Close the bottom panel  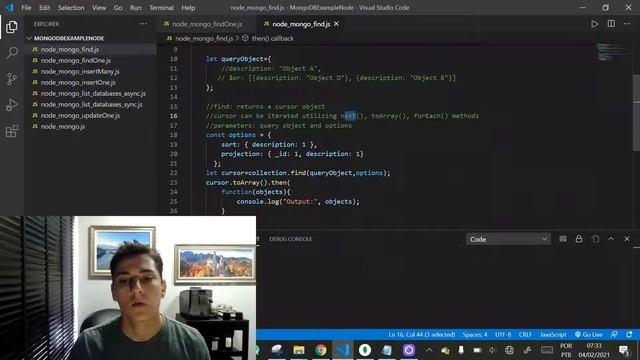point(627,239)
